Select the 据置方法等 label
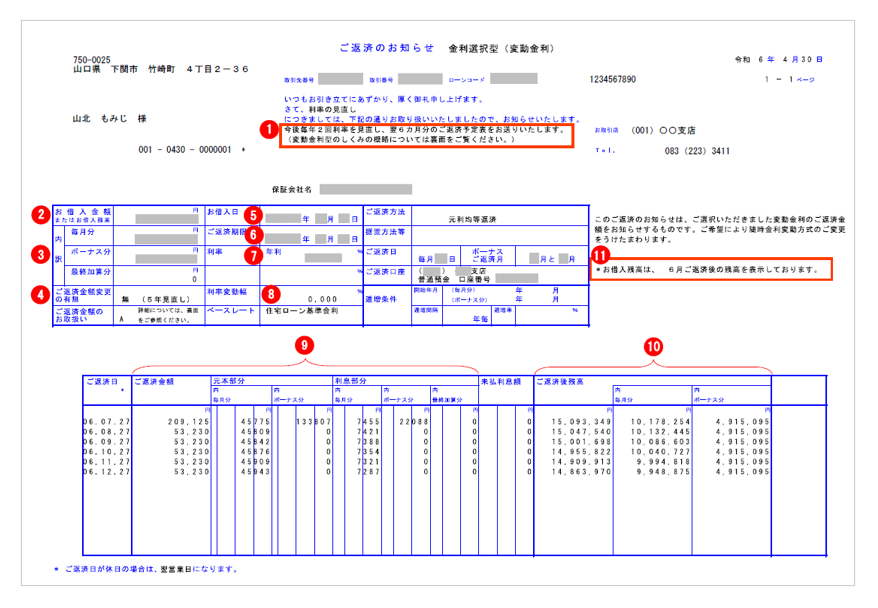The width and height of the screenshot is (878, 608). (x=385, y=232)
